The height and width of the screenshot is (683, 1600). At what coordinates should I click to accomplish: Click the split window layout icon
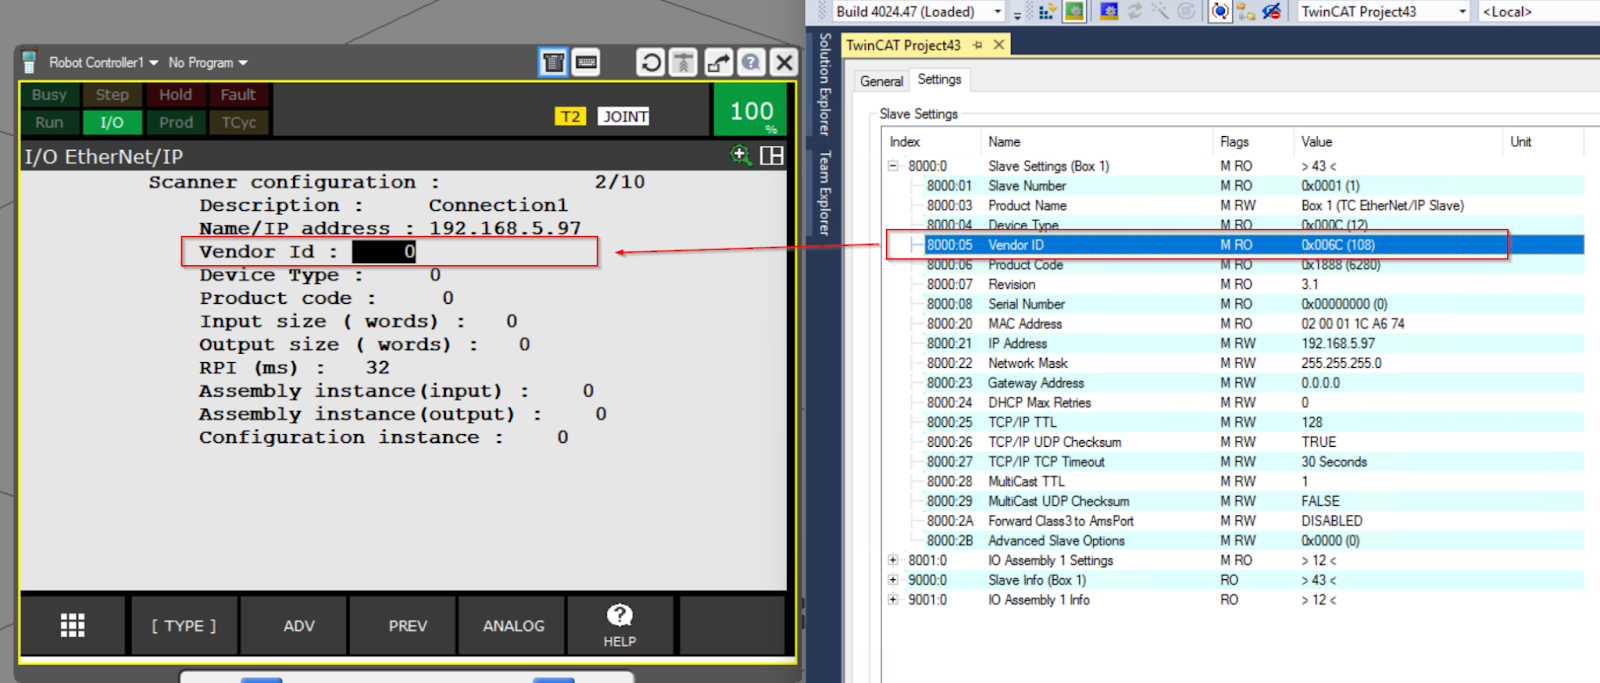pos(771,155)
